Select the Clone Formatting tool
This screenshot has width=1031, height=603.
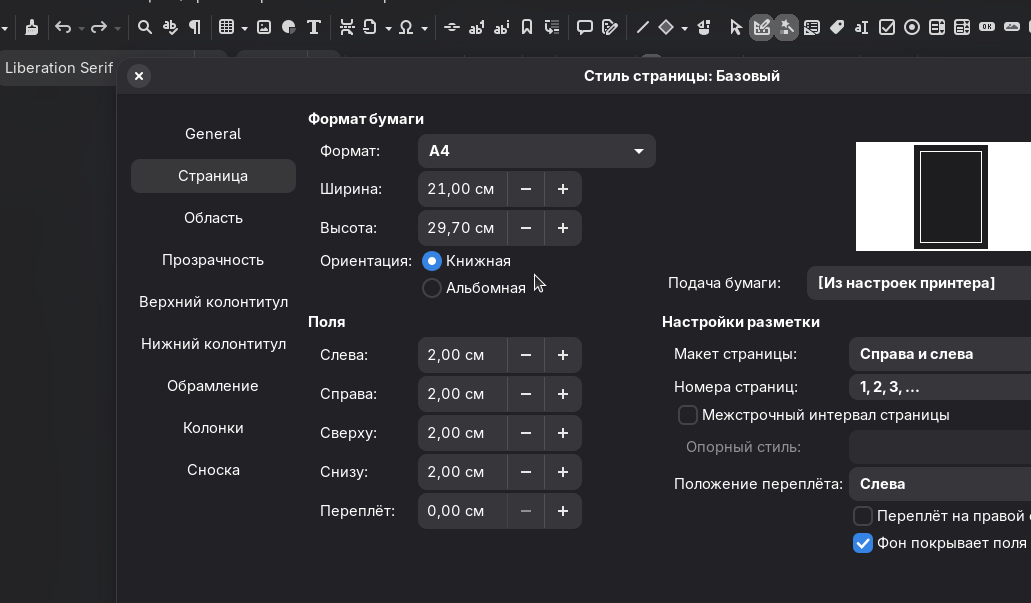(x=31, y=27)
